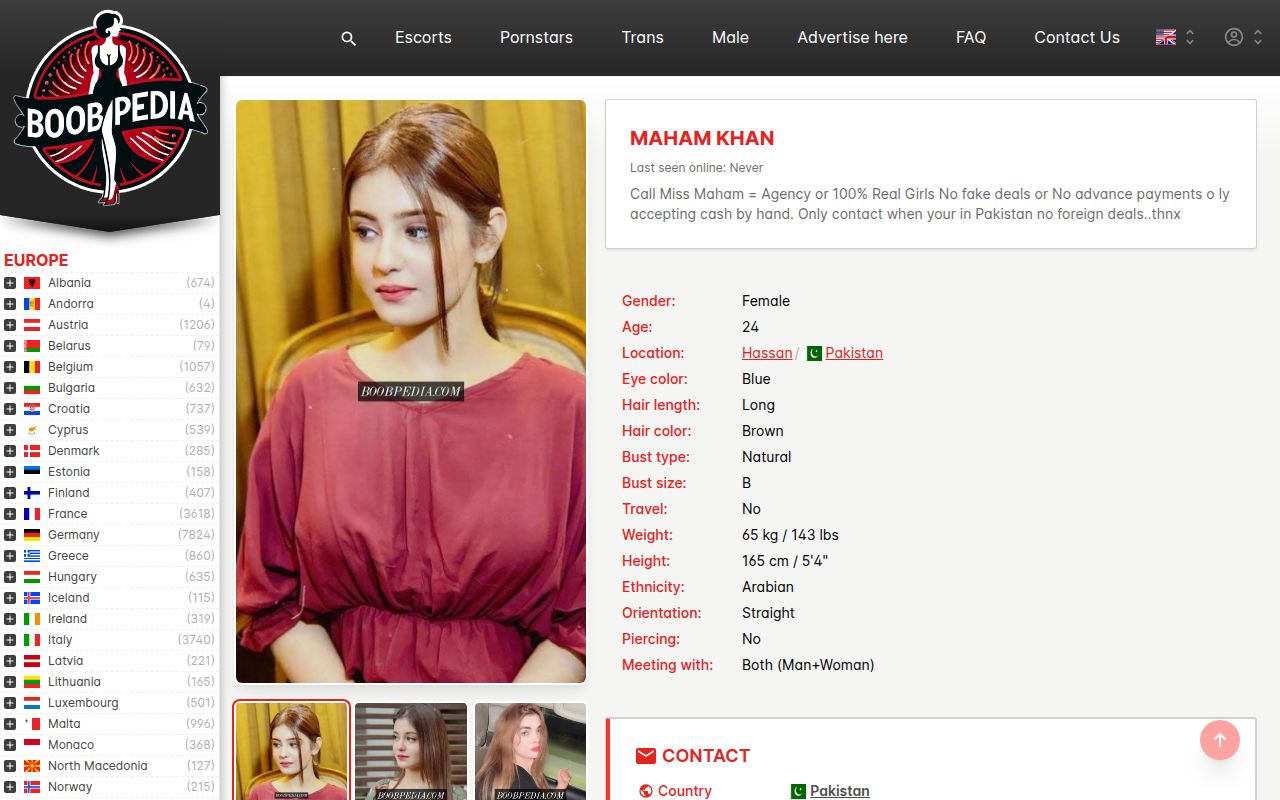Click the user account icon
1280x800 pixels.
coord(1234,37)
